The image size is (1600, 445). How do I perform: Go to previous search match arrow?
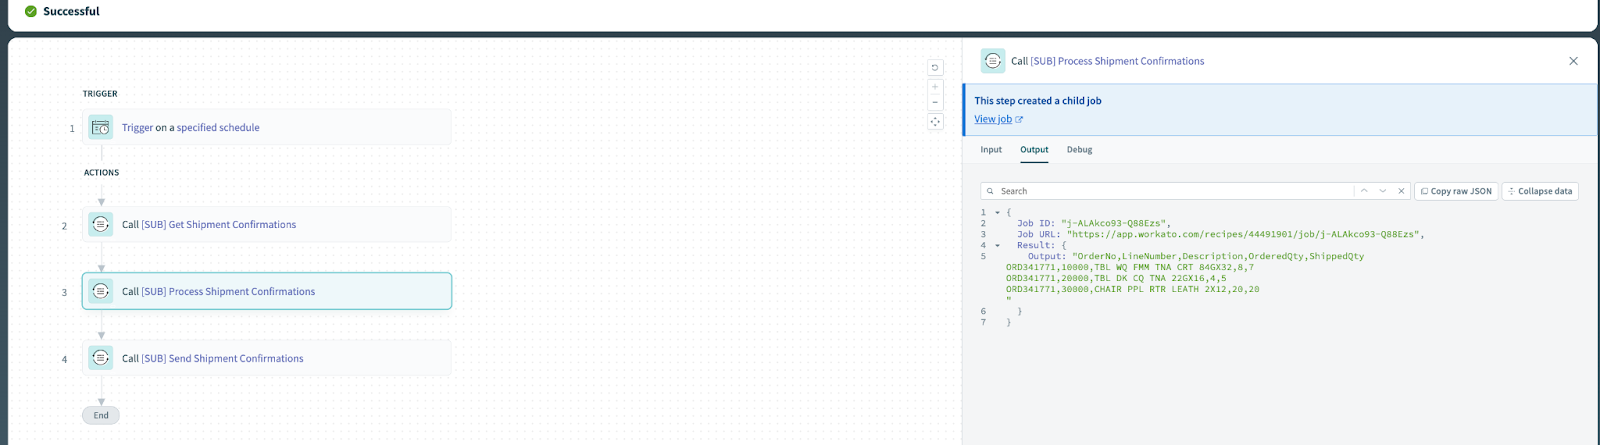(1364, 191)
